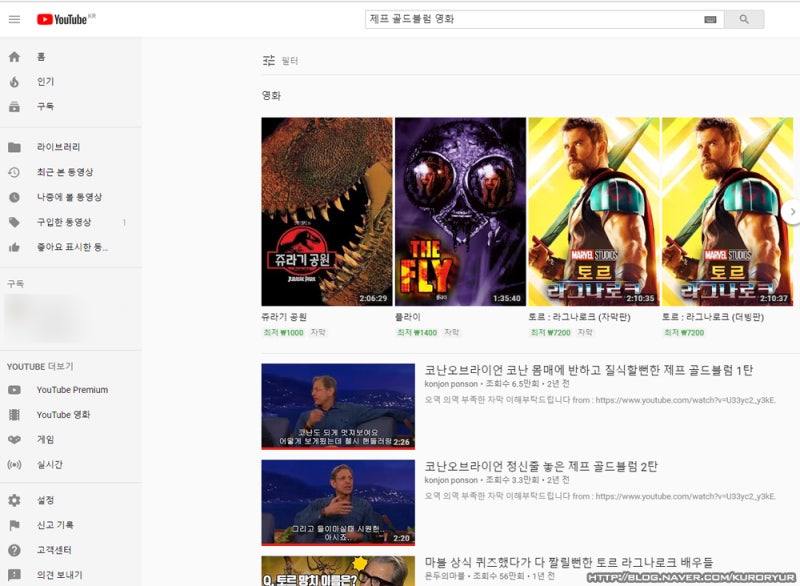This screenshot has height=586, width=800.
Task: Click the gaming controller icon
Action: 14,440
